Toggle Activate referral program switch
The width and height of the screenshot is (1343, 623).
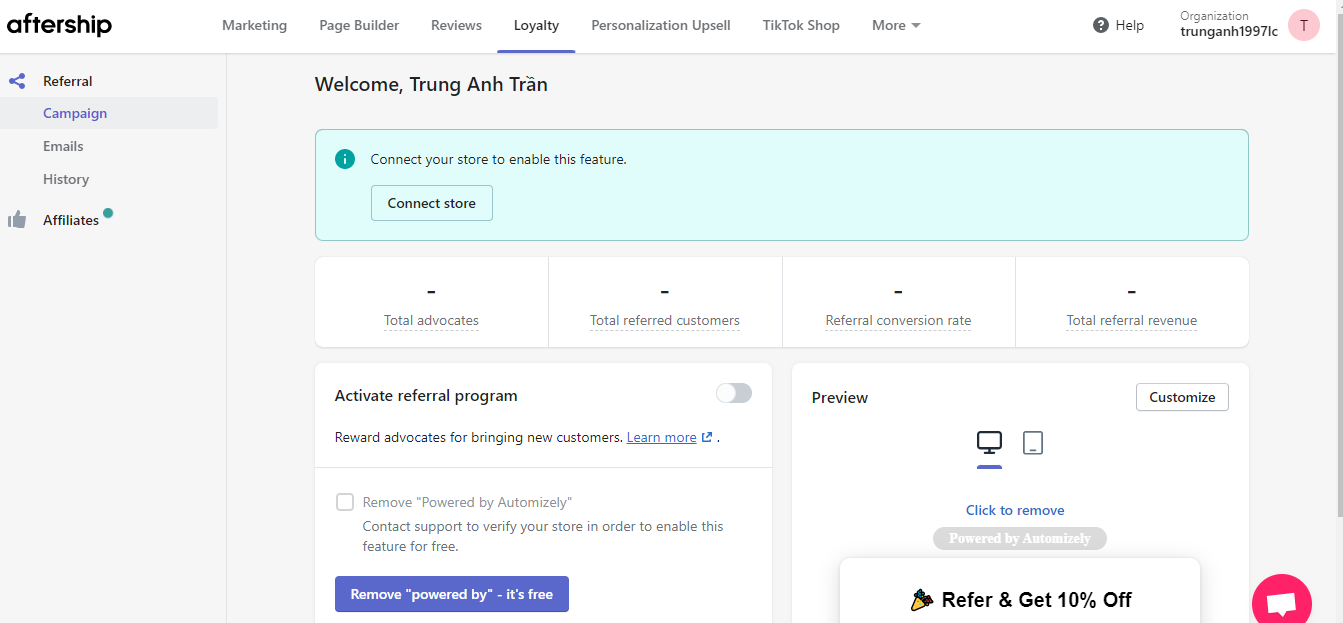tap(734, 394)
